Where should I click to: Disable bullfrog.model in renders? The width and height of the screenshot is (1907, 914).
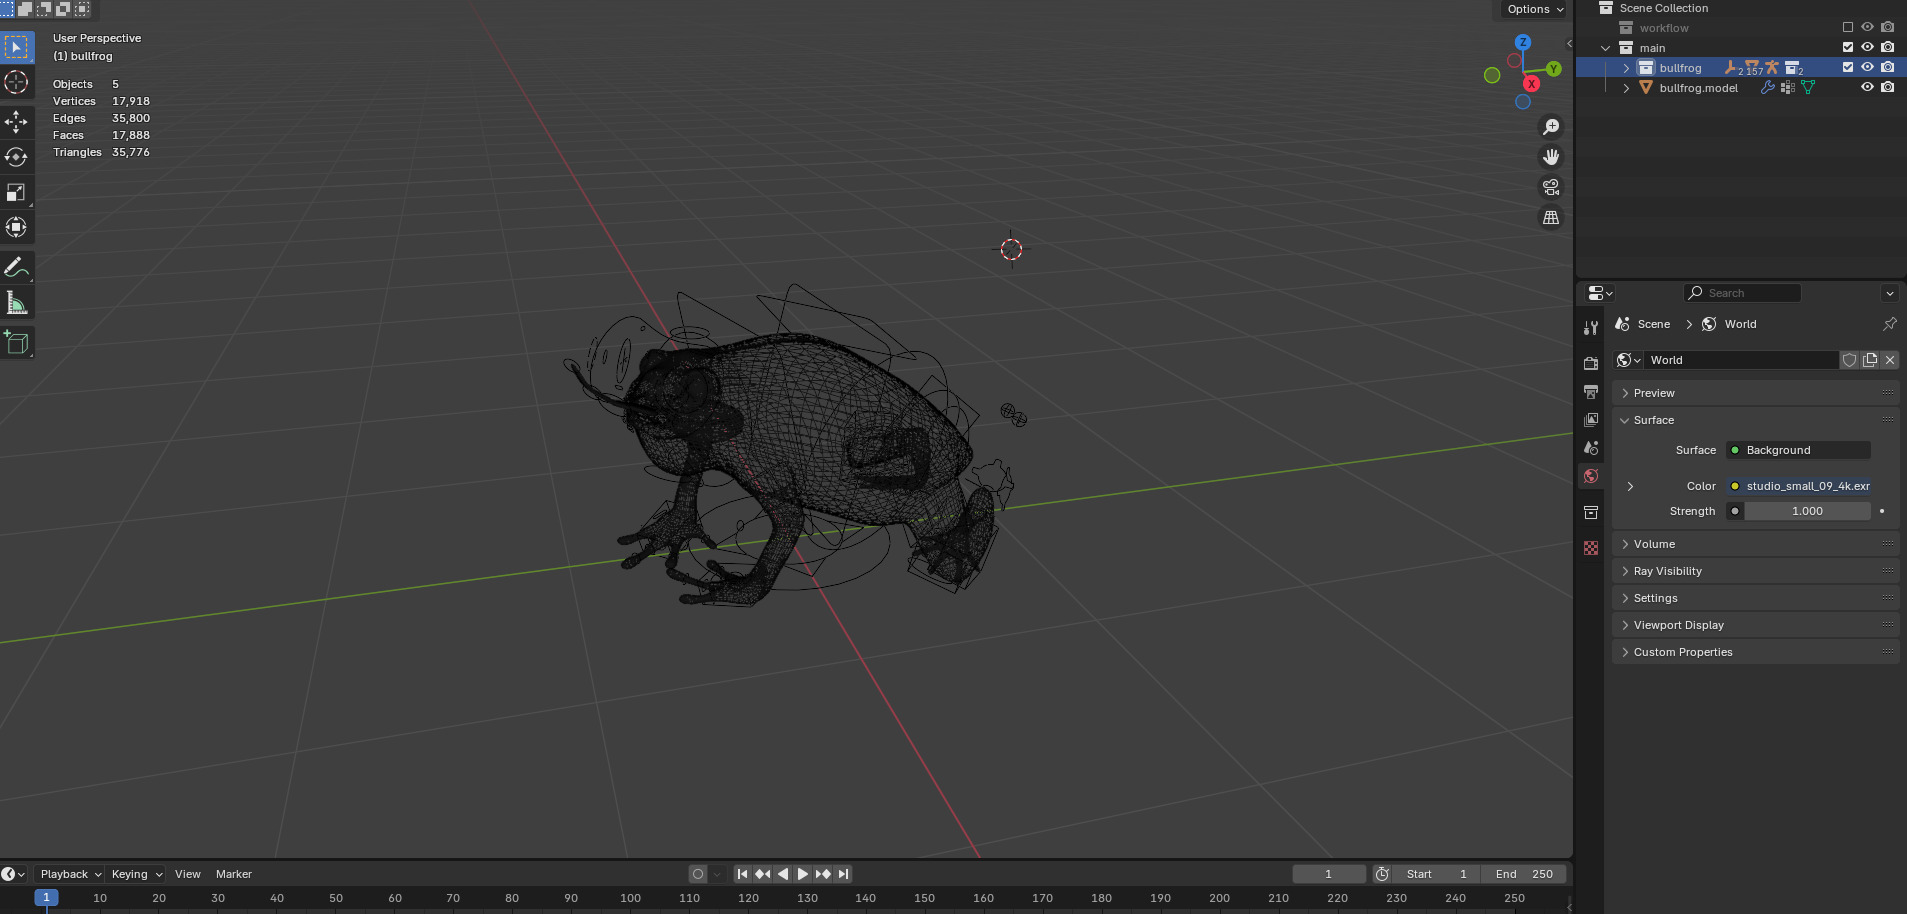[x=1887, y=88]
